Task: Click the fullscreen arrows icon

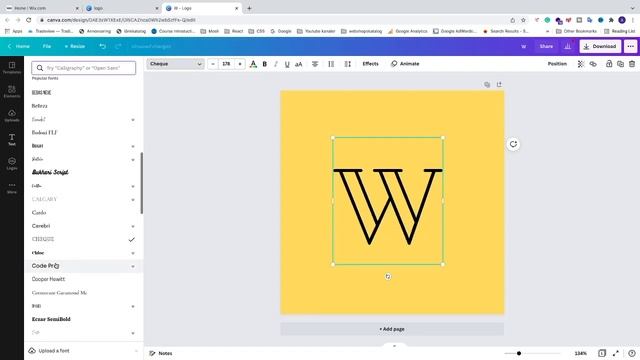Action: click(x=616, y=353)
